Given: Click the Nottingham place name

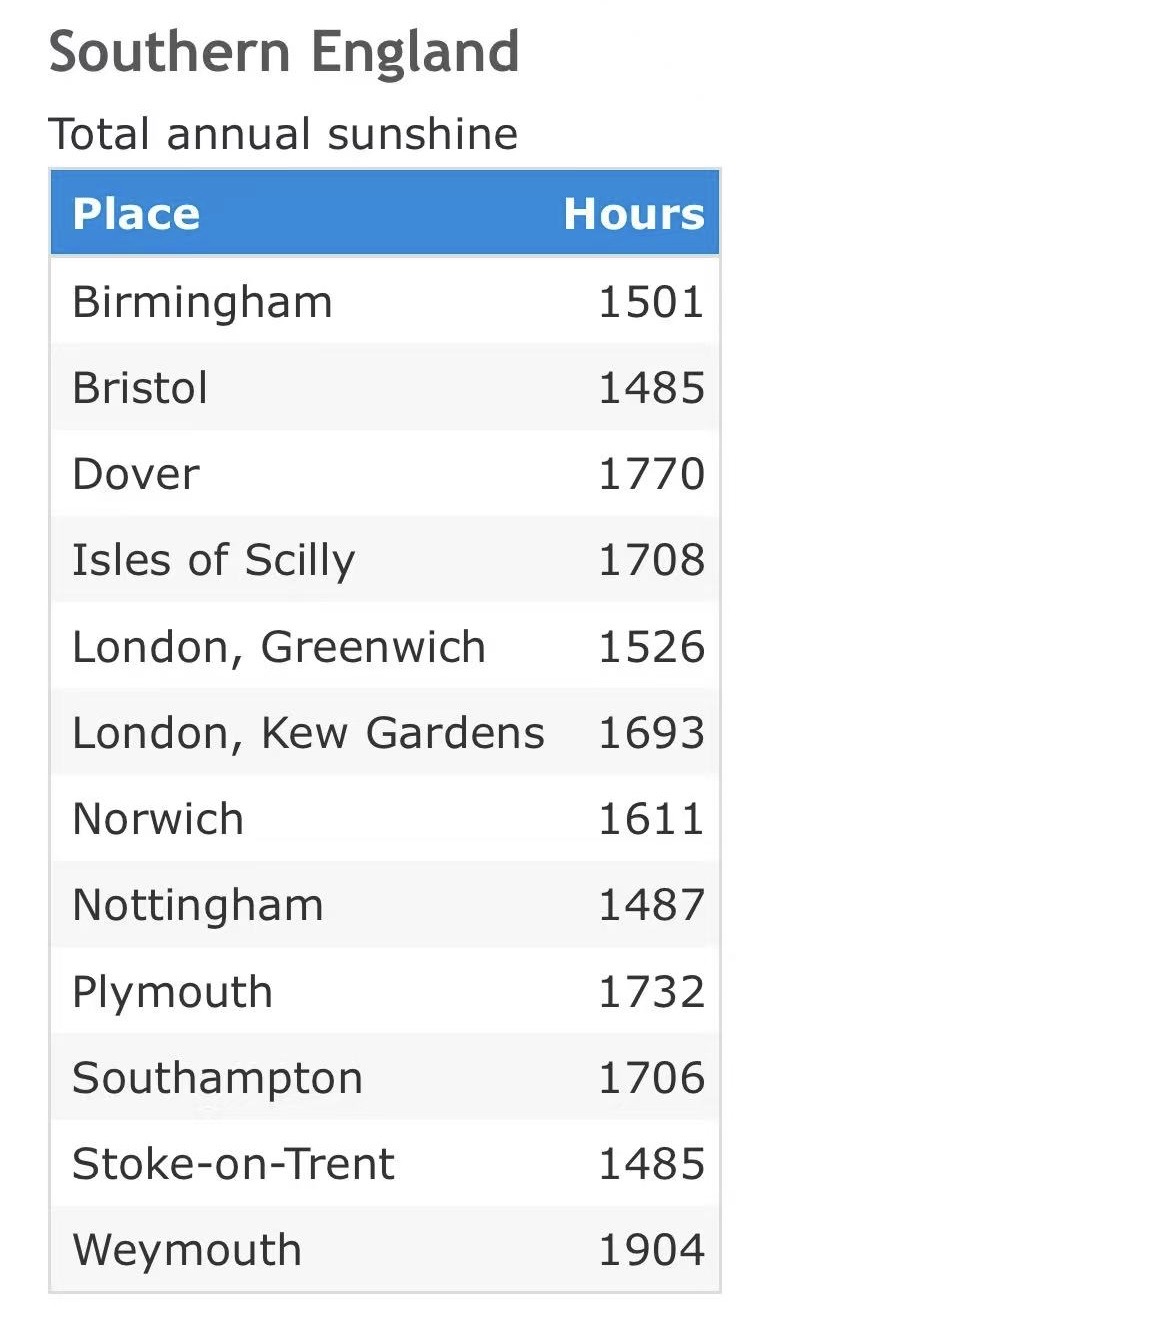Looking at the screenshot, I should click(x=198, y=905).
